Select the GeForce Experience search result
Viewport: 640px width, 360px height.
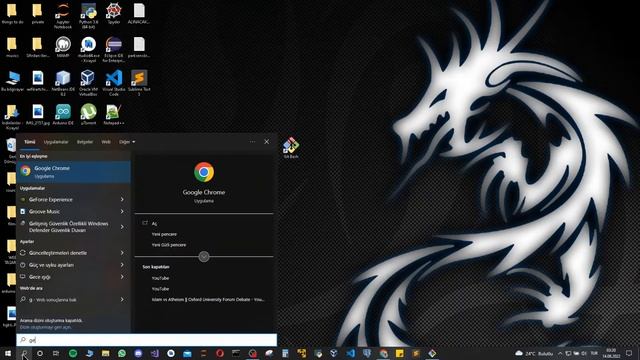(67, 199)
